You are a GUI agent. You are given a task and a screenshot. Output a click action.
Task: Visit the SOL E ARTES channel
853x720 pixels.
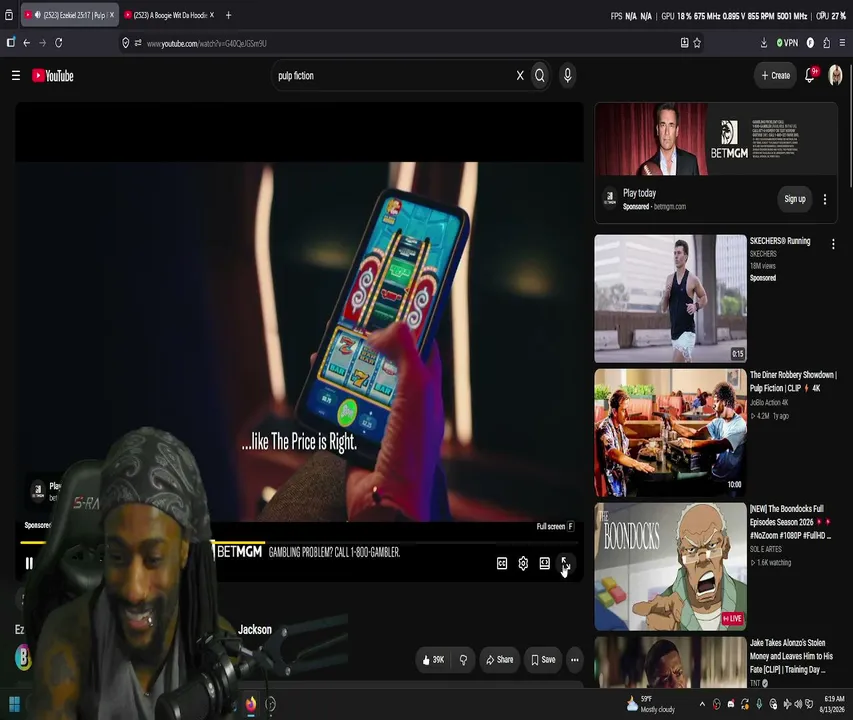click(765, 549)
